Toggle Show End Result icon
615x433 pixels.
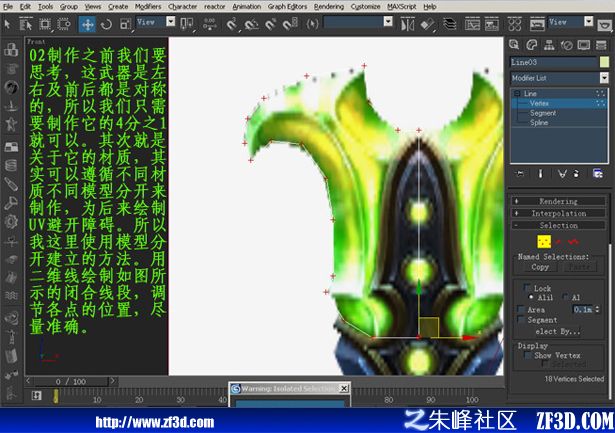coord(540,173)
